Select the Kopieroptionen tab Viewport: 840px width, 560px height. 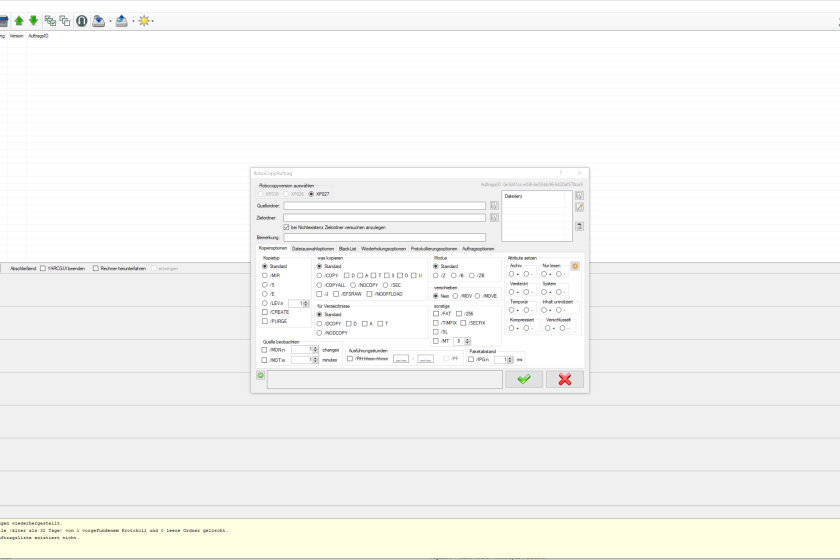pyautogui.click(x=273, y=248)
